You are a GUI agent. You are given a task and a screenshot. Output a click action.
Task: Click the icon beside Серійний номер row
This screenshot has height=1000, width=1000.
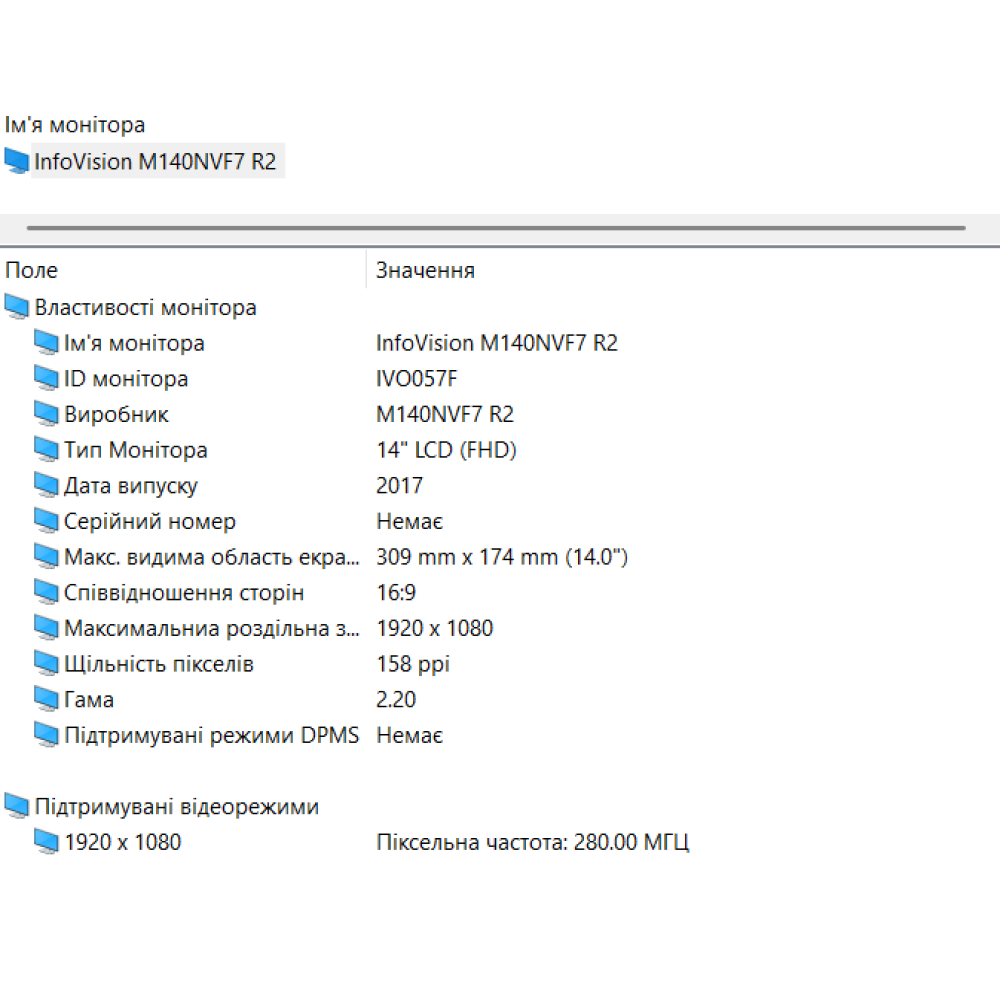[x=46, y=522]
